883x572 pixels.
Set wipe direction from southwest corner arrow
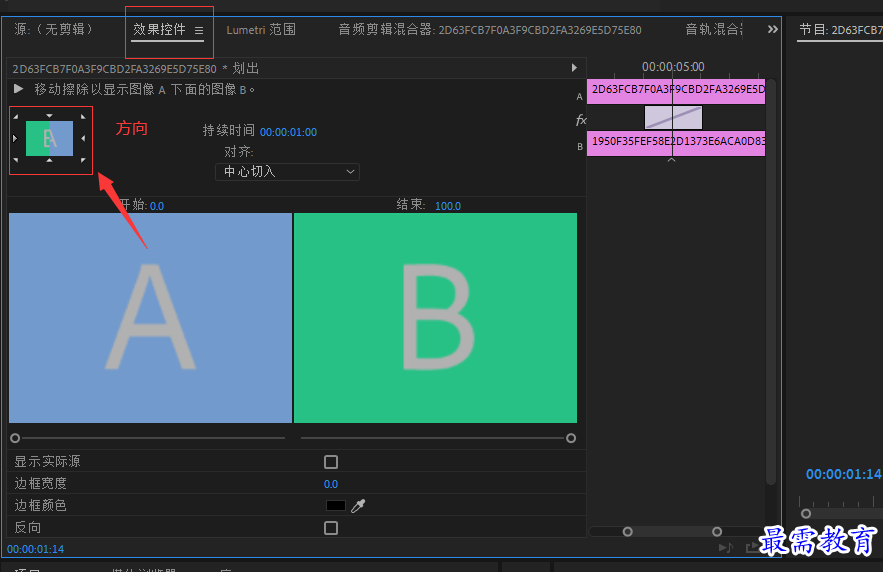[16, 160]
